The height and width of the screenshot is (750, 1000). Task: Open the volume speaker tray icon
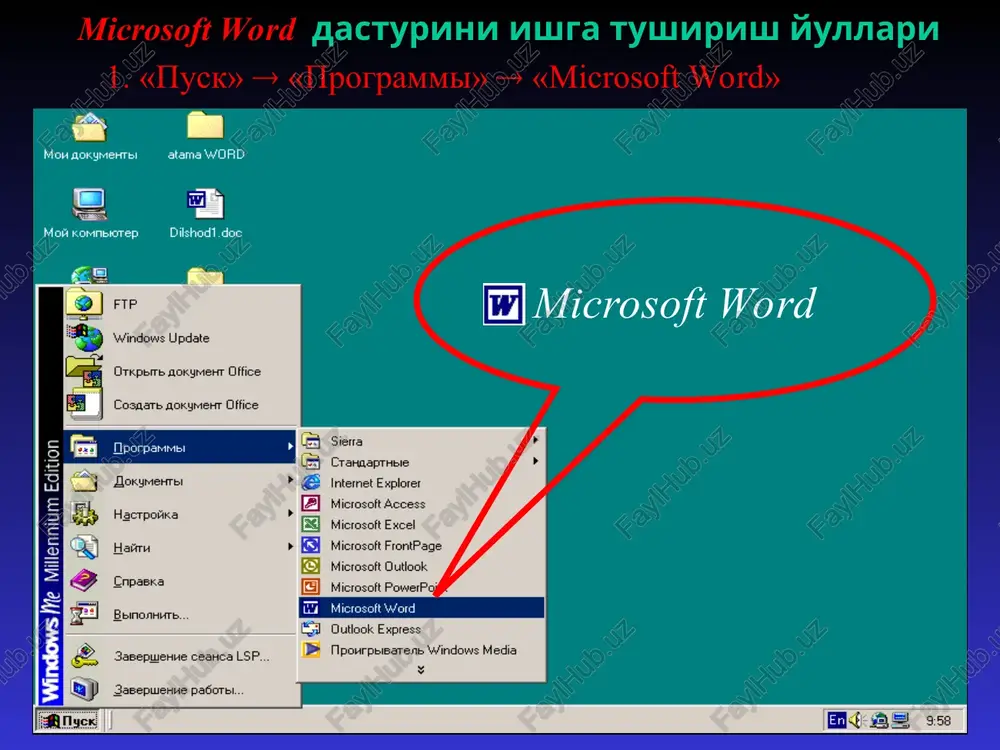coord(855,720)
